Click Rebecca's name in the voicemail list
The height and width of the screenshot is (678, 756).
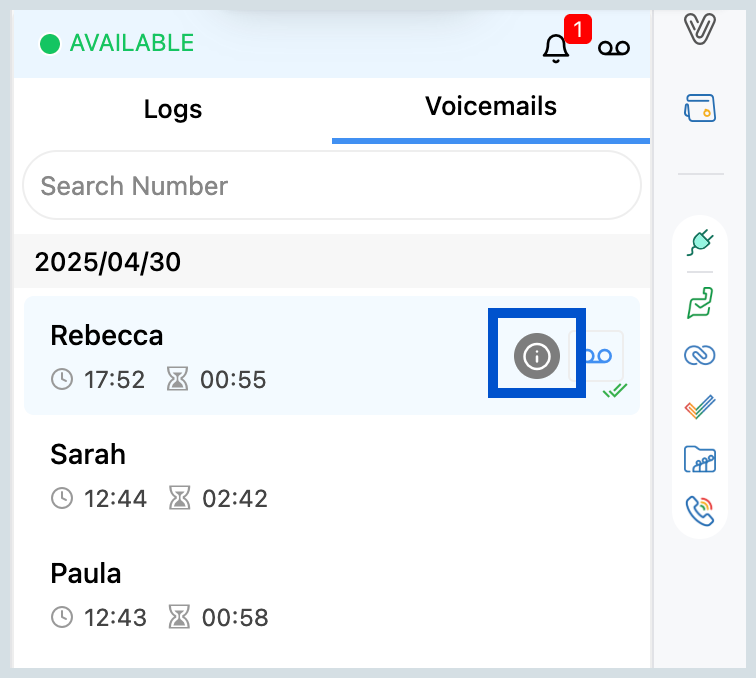[x=107, y=335]
